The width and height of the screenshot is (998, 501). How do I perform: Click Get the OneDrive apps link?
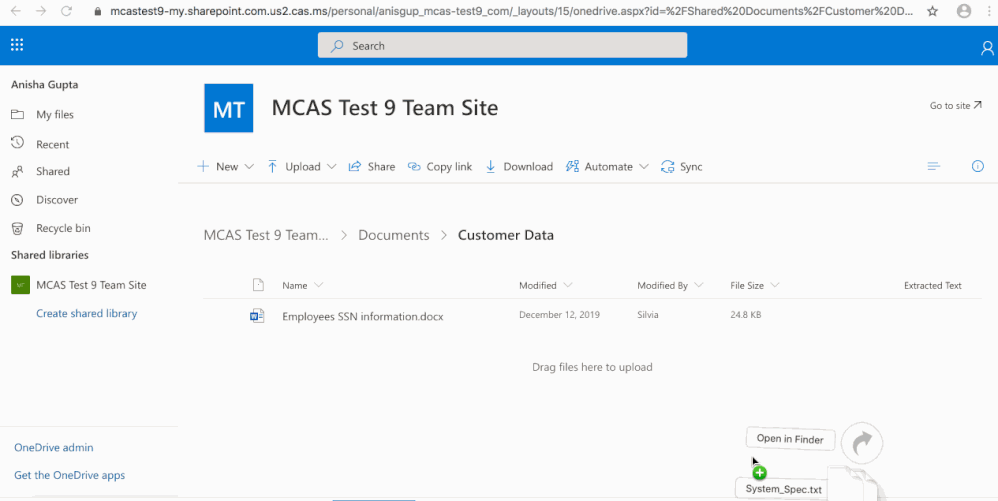69,475
